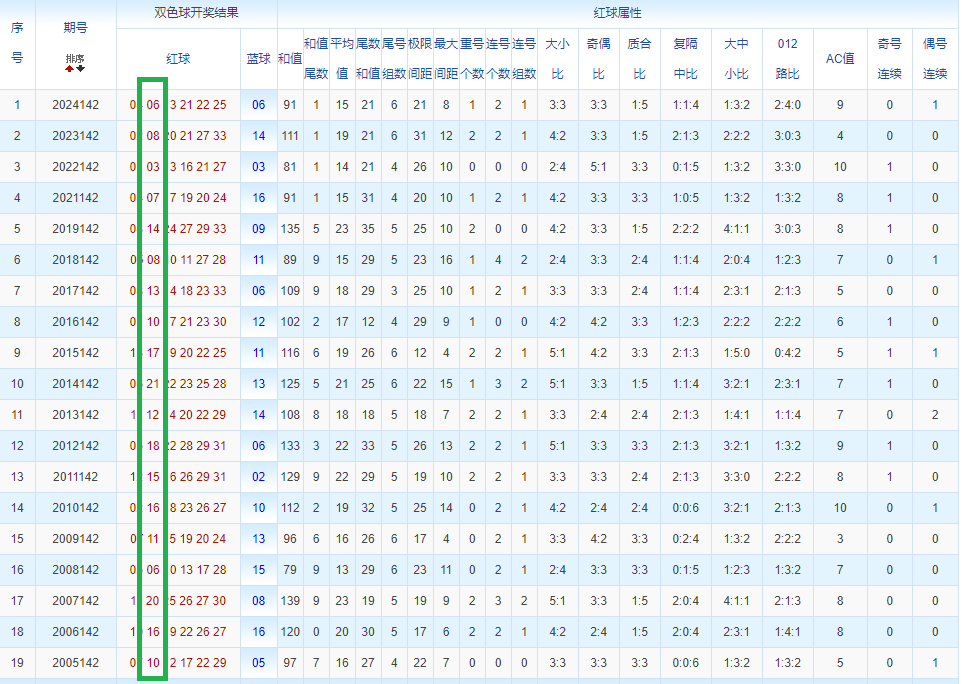Click sum value 139 in the 2007142 row
This screenshot has width=962, height=684.
pos(290,601)
